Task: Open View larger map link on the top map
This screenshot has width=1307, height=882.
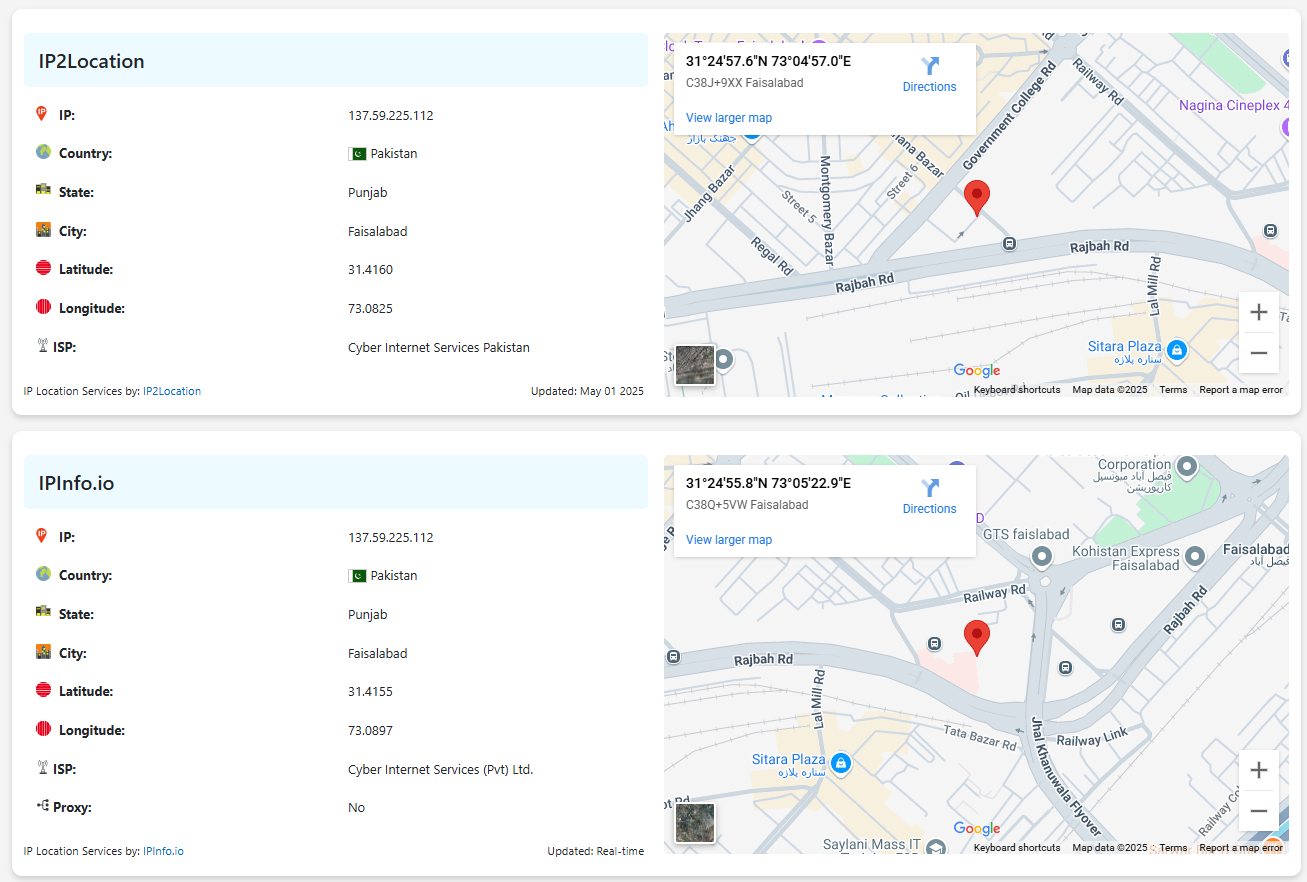Action: [x=729, y=118]
